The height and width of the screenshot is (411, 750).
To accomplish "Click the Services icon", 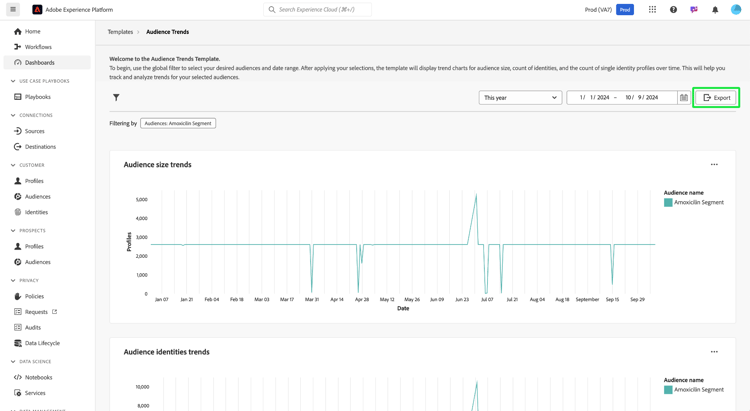I will click(x=18, y=393).
